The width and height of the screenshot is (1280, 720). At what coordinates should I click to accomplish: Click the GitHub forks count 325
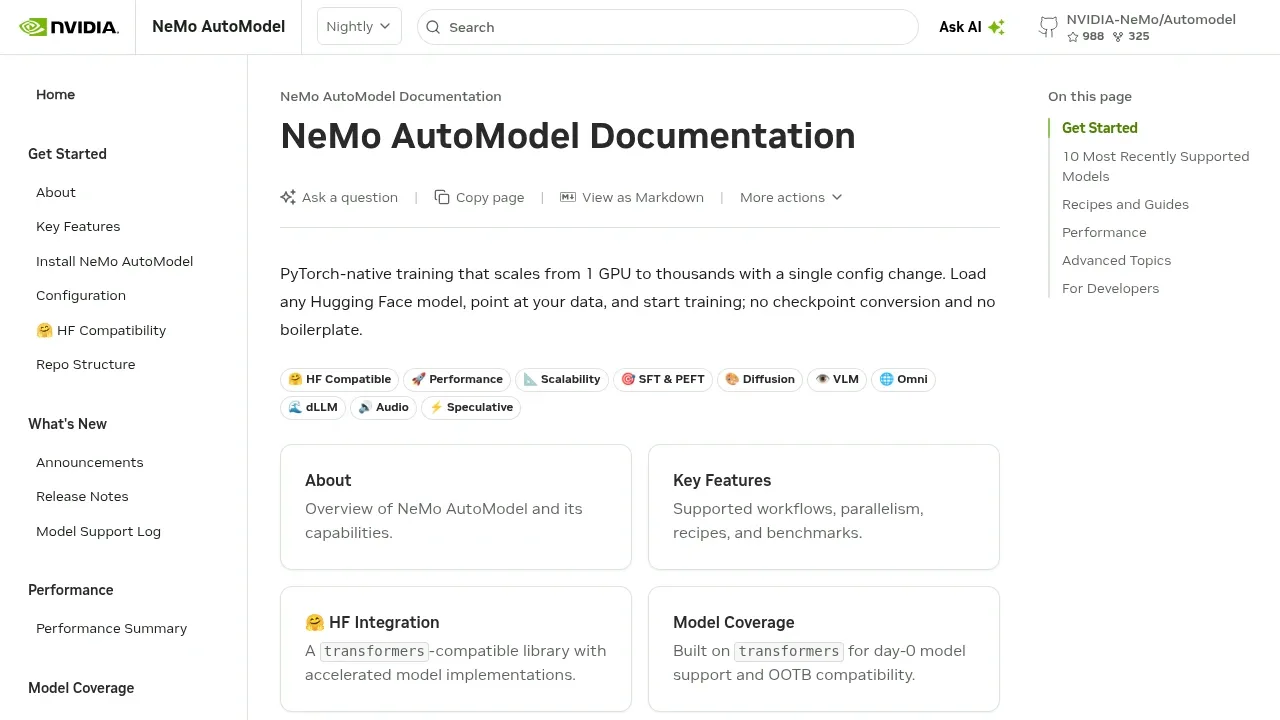(1131, 36)
